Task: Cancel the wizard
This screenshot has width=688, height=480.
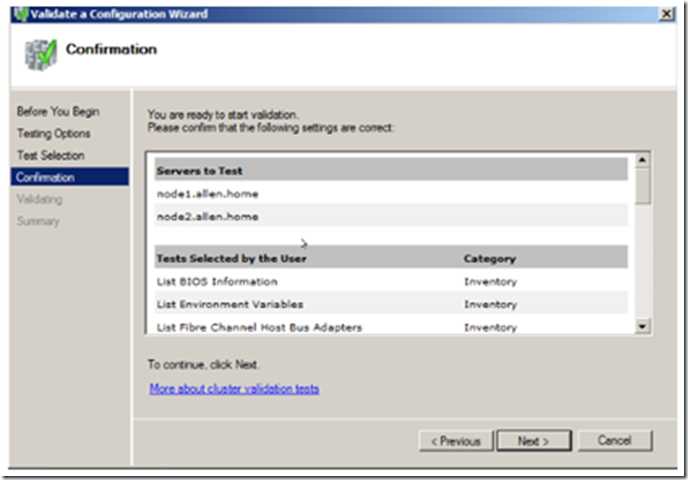Action: [x=615, y=441]
